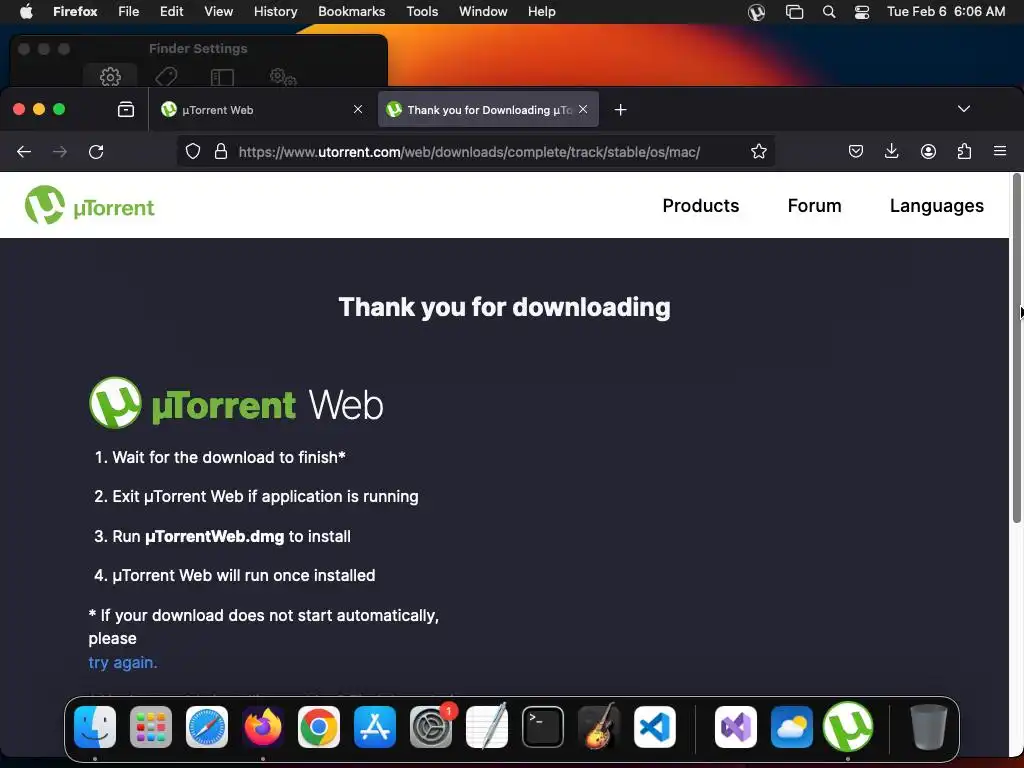Open Forum link in header
The image size is (1024, 768).
coord(814,206)
